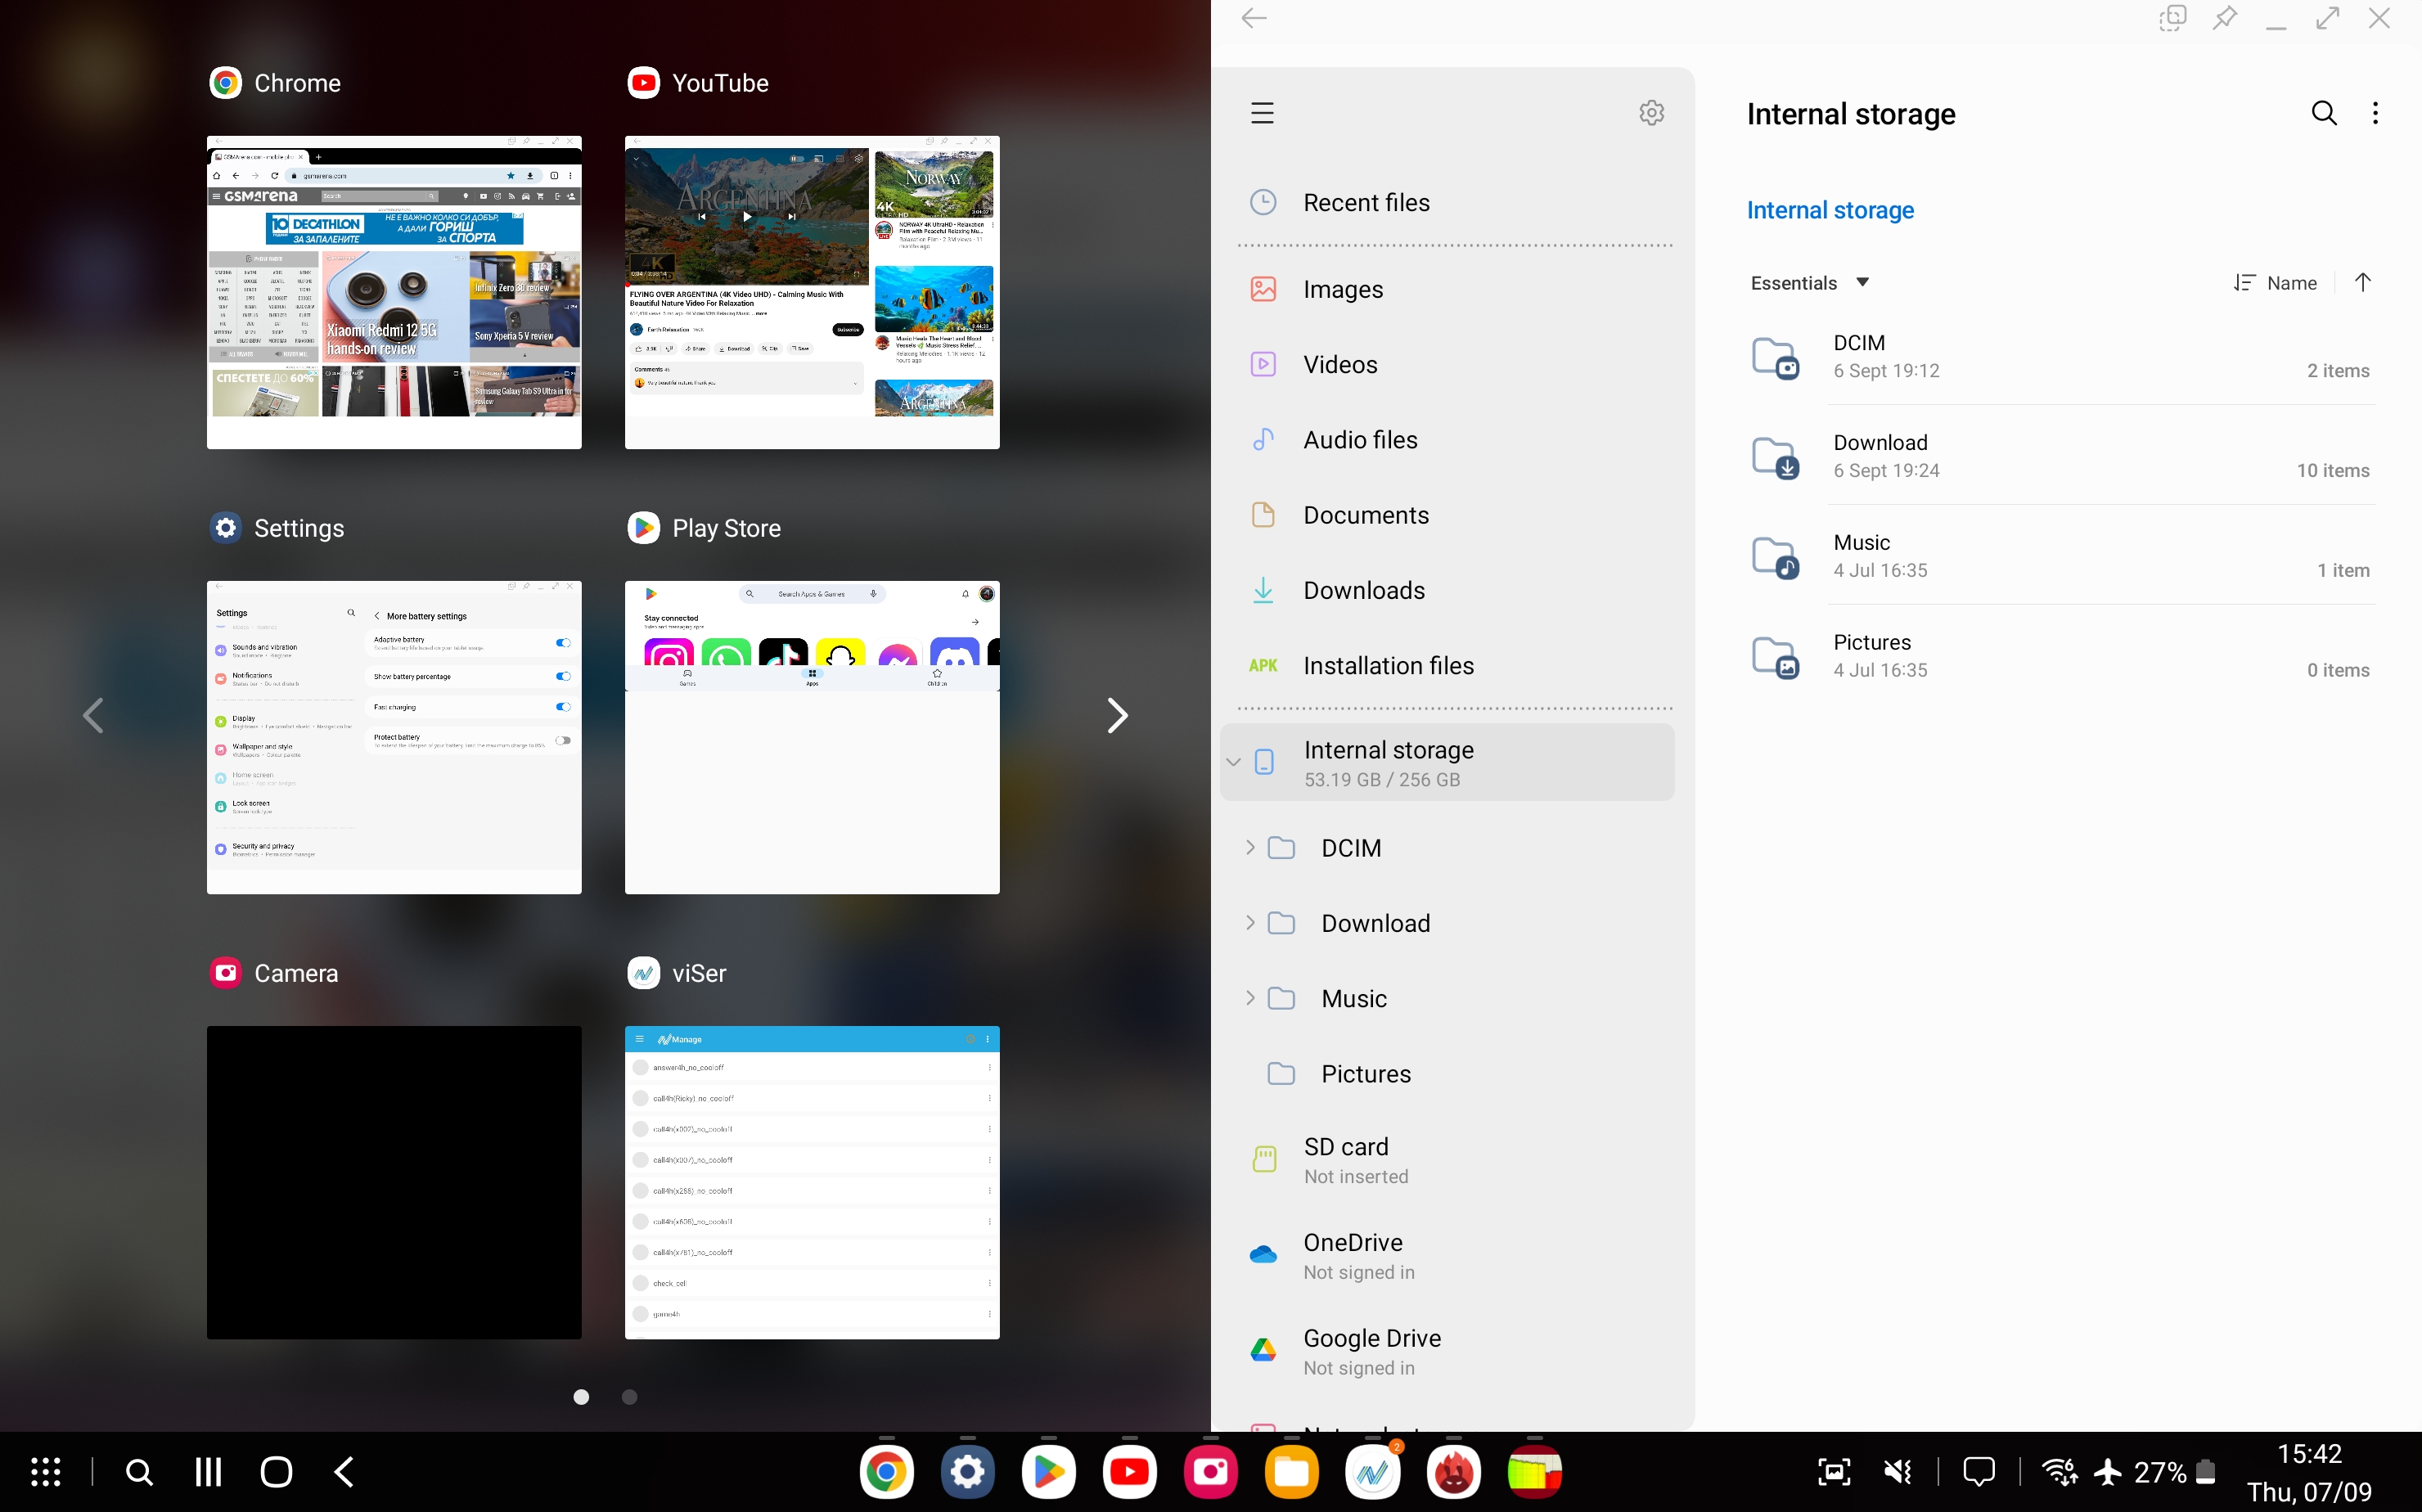Open the Videos category
The width and height of the screenshot is (2422, 1512).
click(x=1456, y=364)
